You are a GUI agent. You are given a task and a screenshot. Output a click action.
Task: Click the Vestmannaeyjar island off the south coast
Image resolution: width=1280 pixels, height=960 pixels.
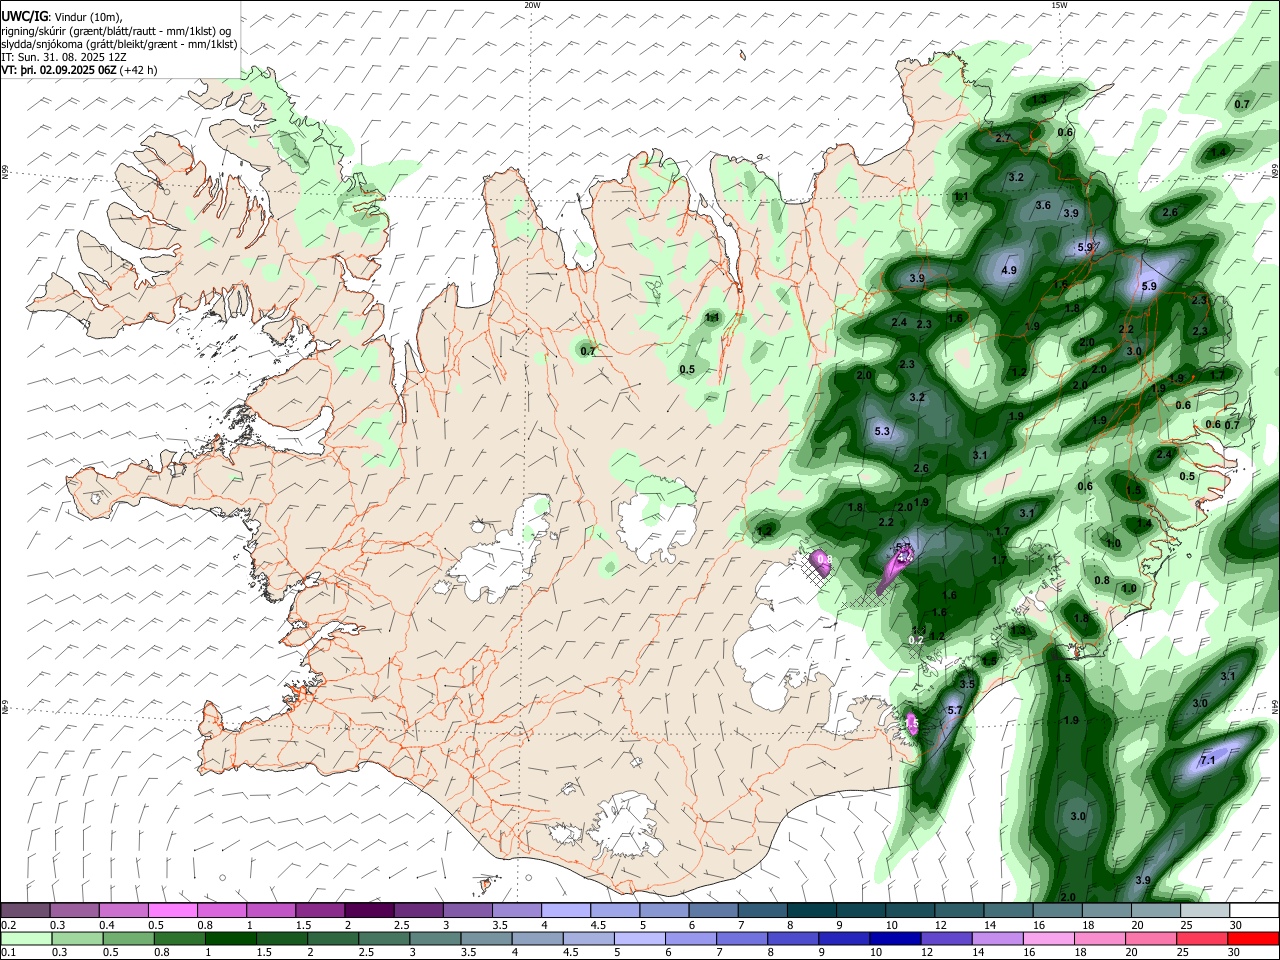click(x=487, y=884)
